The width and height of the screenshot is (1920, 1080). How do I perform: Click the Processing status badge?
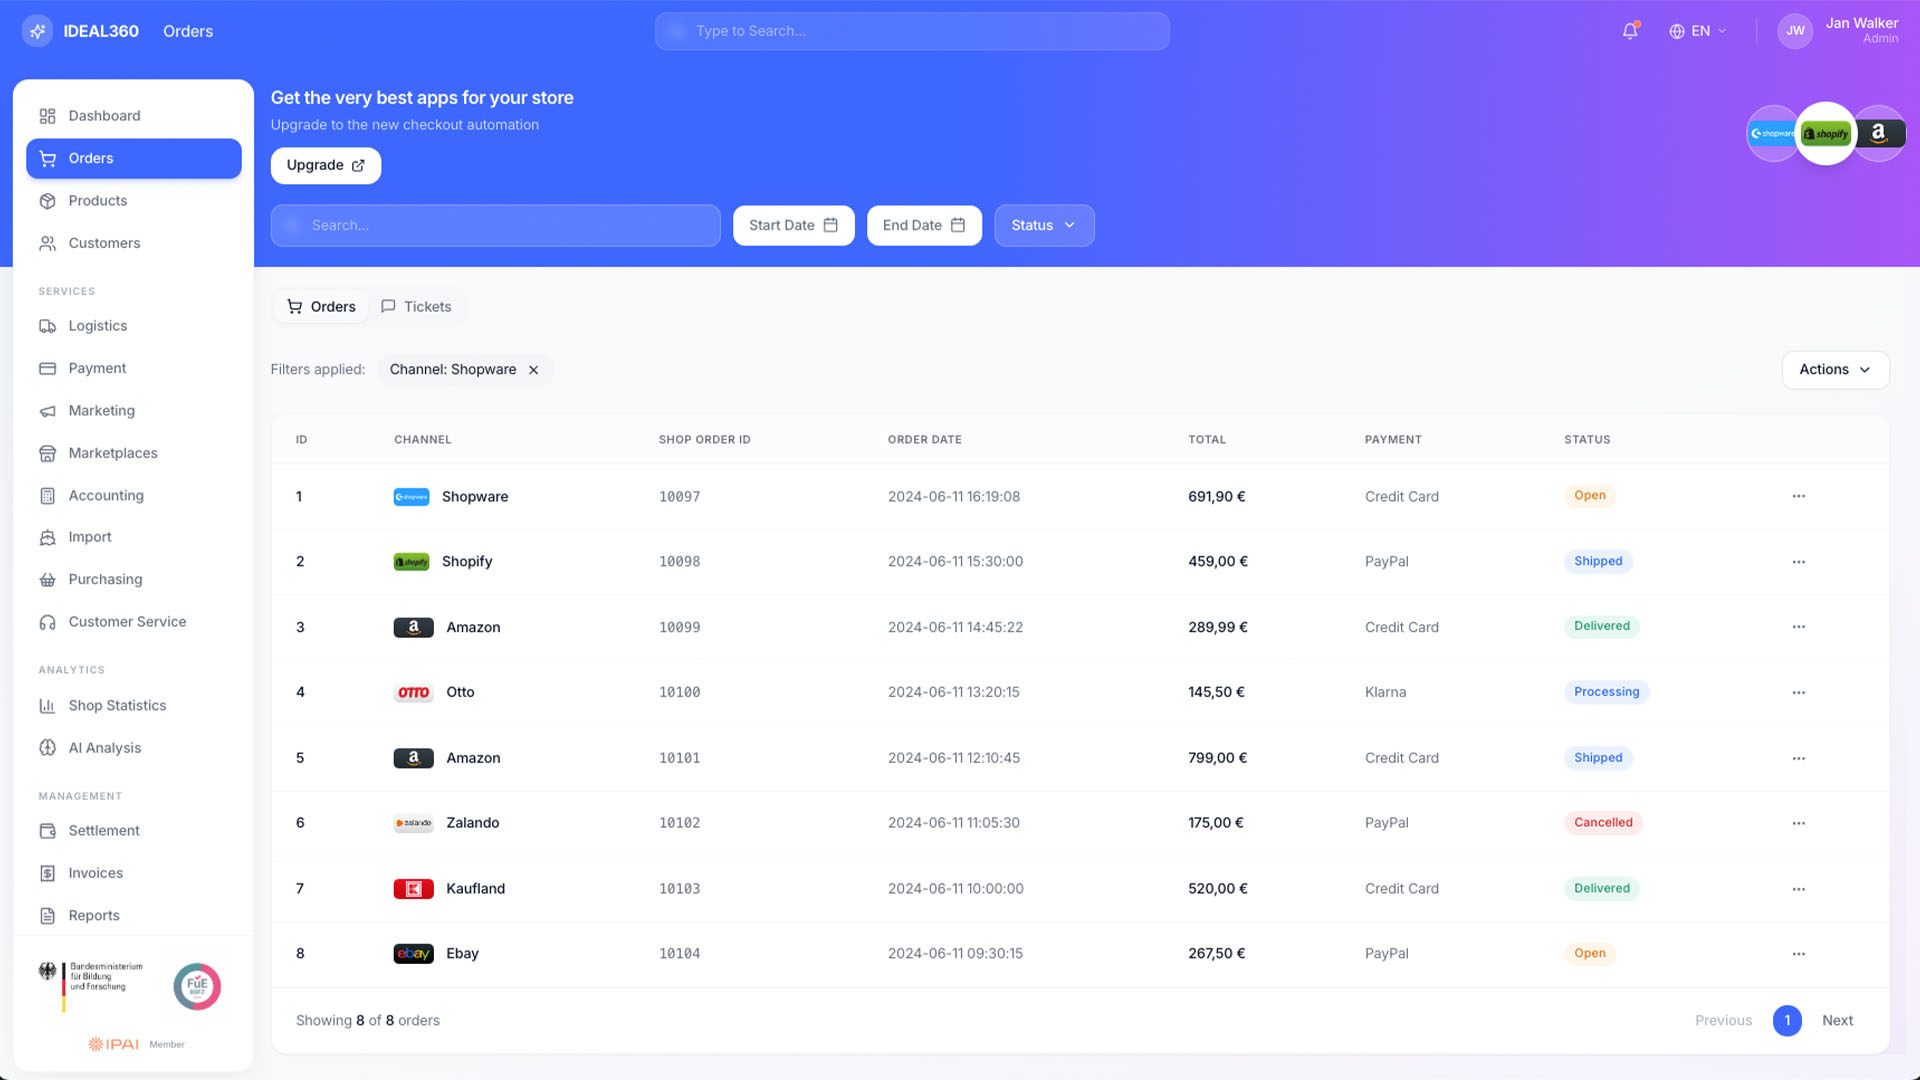[1606, 692]
